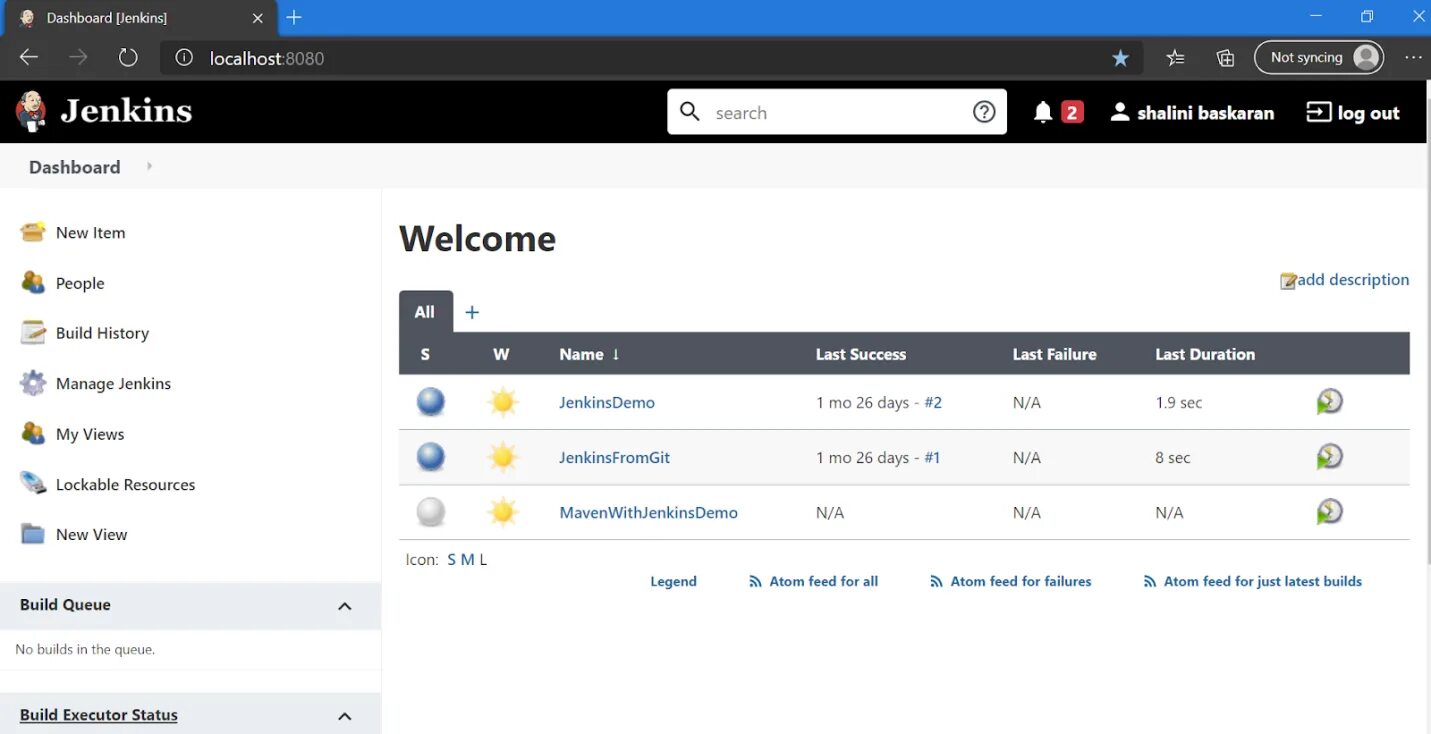Open Atom feed for all
The width and height of the screenshot is (1431, 734).
[x=813, y=581]
